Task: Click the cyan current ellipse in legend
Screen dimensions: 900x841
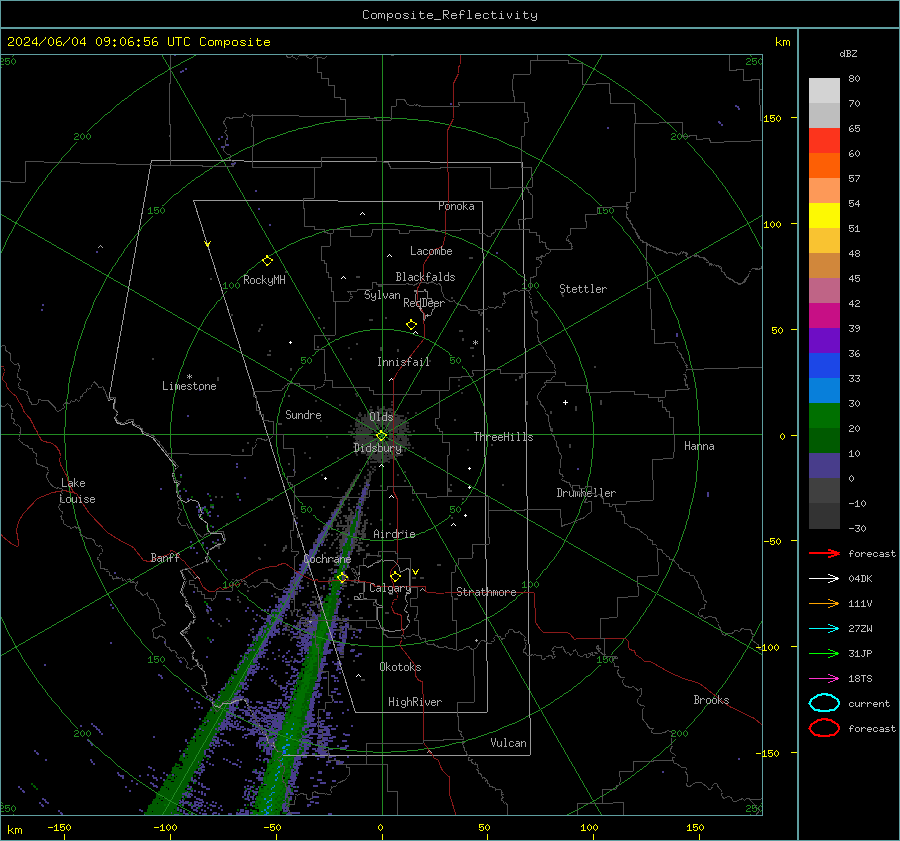Action: tap(824, 703)
